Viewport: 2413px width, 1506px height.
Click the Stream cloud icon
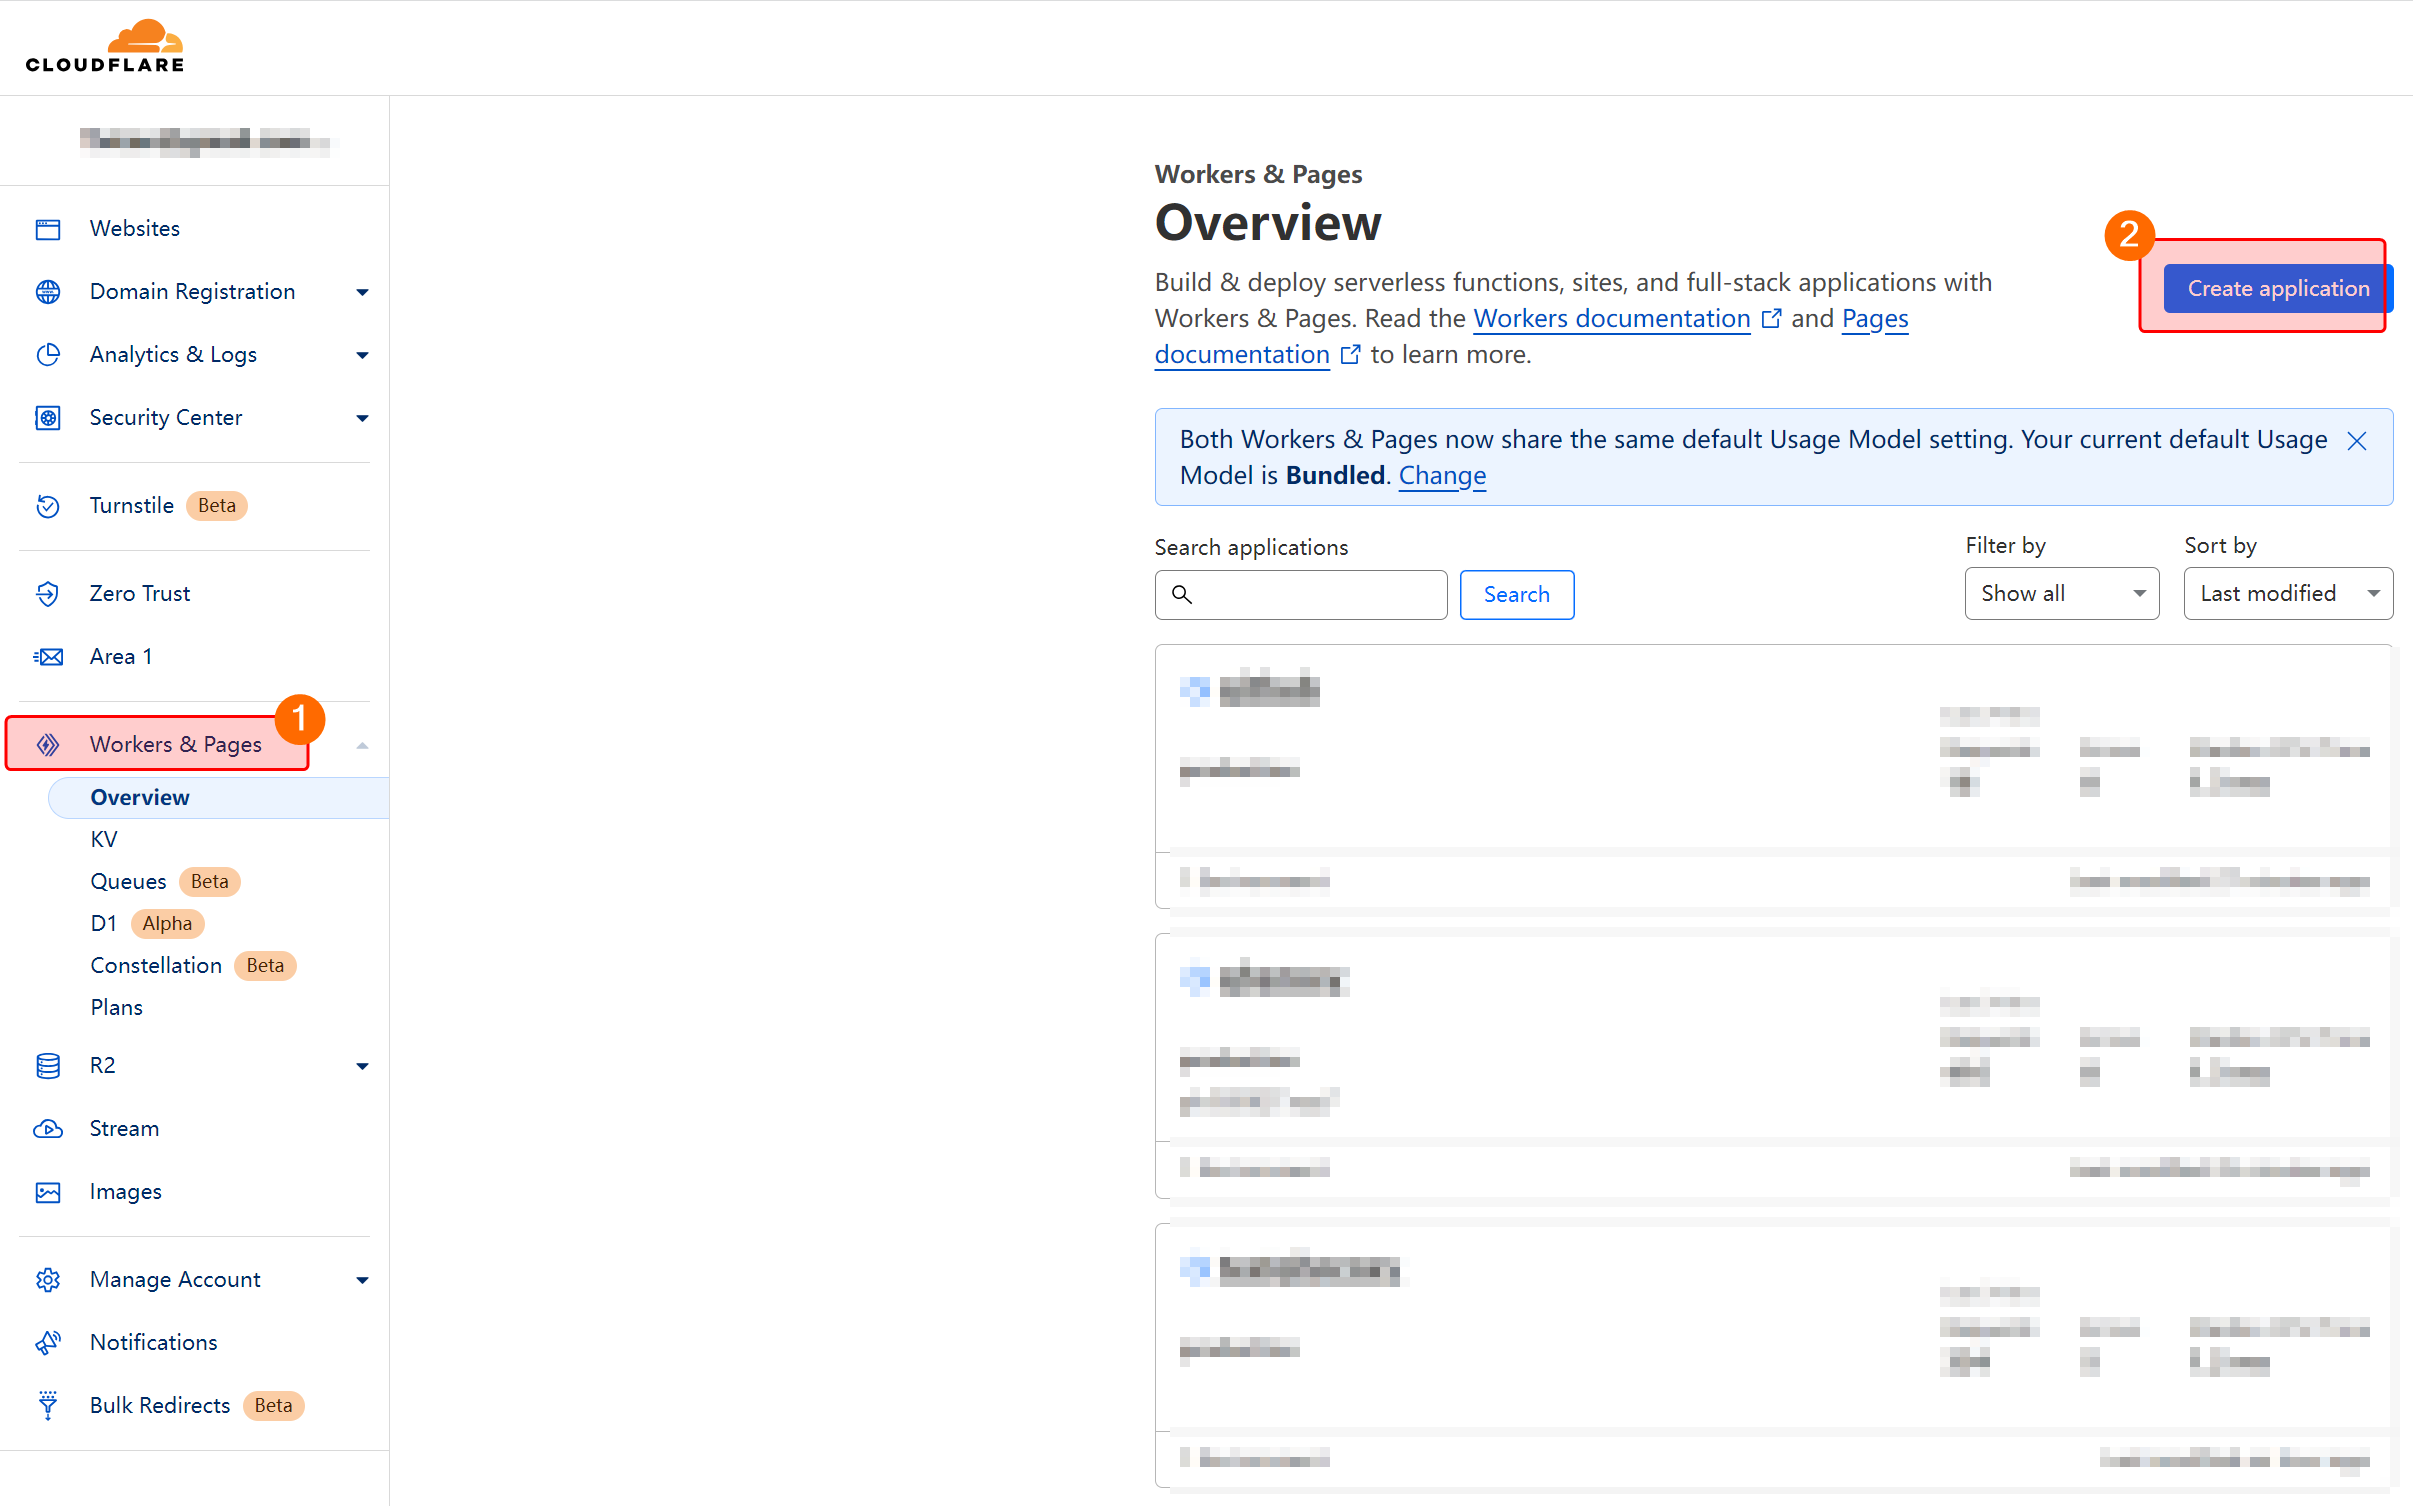[x=48, y=1129]
